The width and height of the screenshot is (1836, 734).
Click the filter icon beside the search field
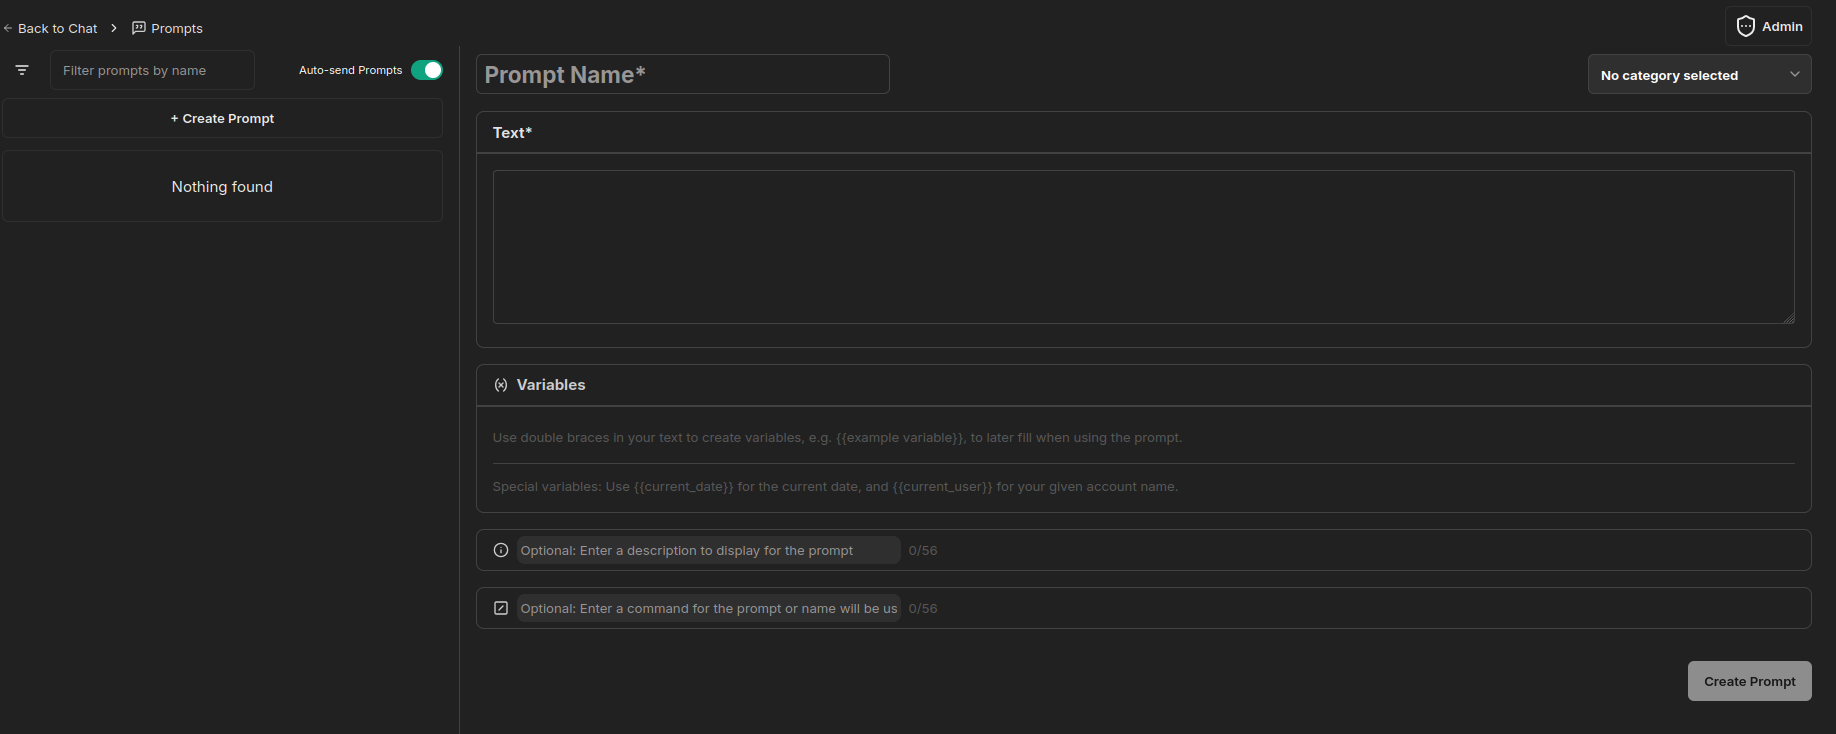tap(22, 70)
